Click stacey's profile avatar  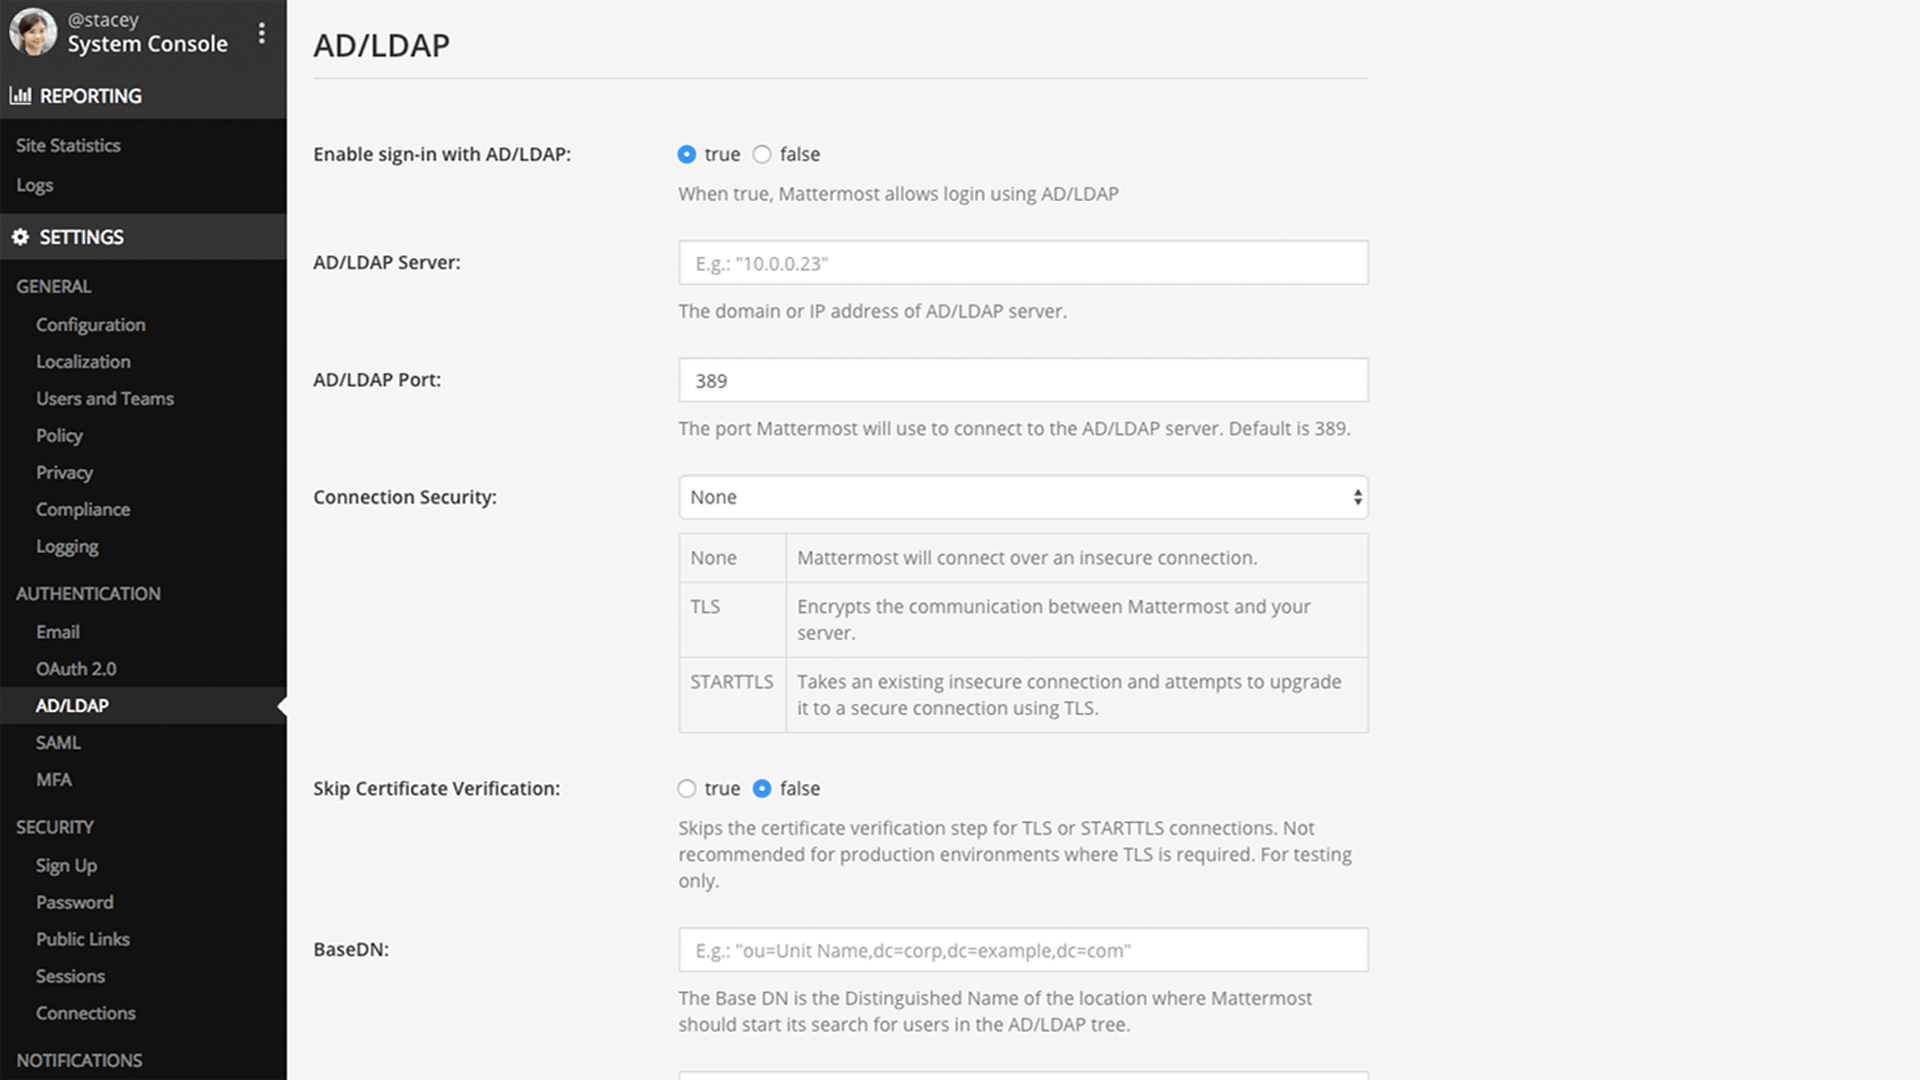point(33,32)
